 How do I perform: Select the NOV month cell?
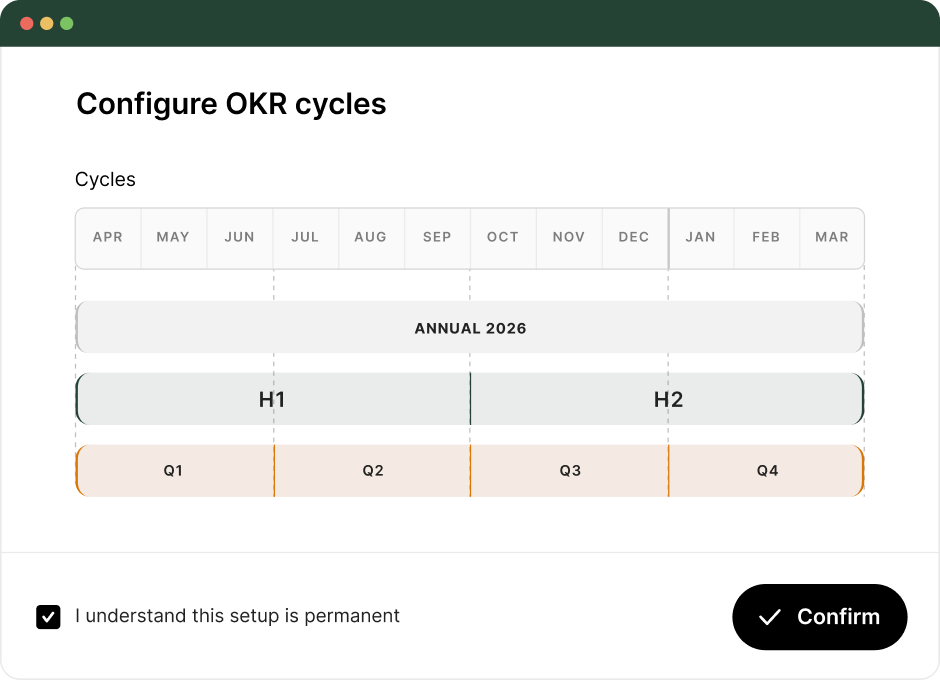(570, 237)
